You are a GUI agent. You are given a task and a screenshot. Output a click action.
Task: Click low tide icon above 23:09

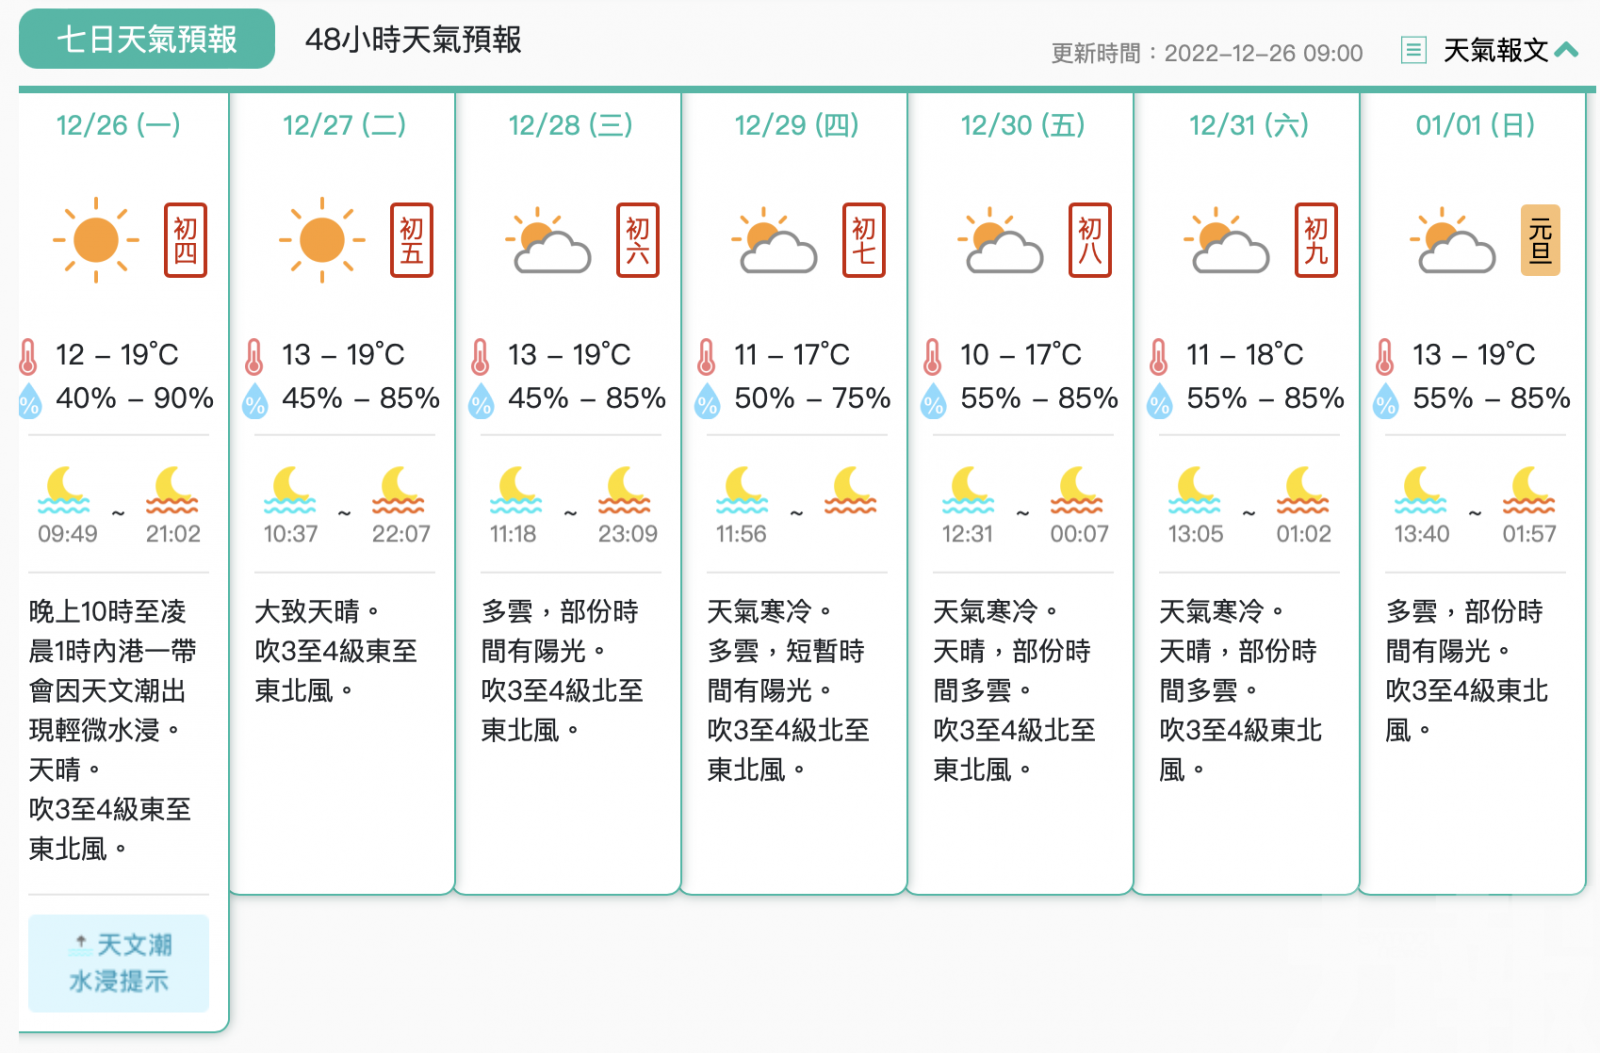pyautogui.click(x=624, y=490)
